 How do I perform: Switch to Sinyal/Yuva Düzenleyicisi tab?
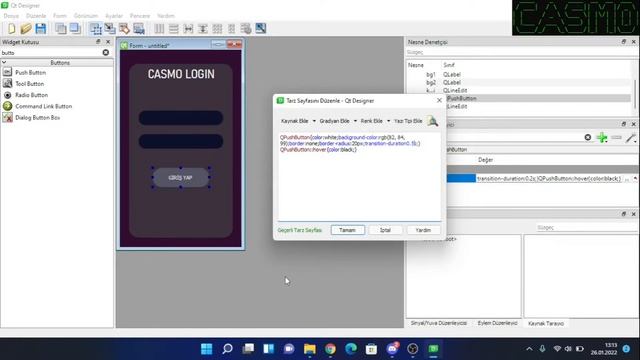click(x=439, y=323)
